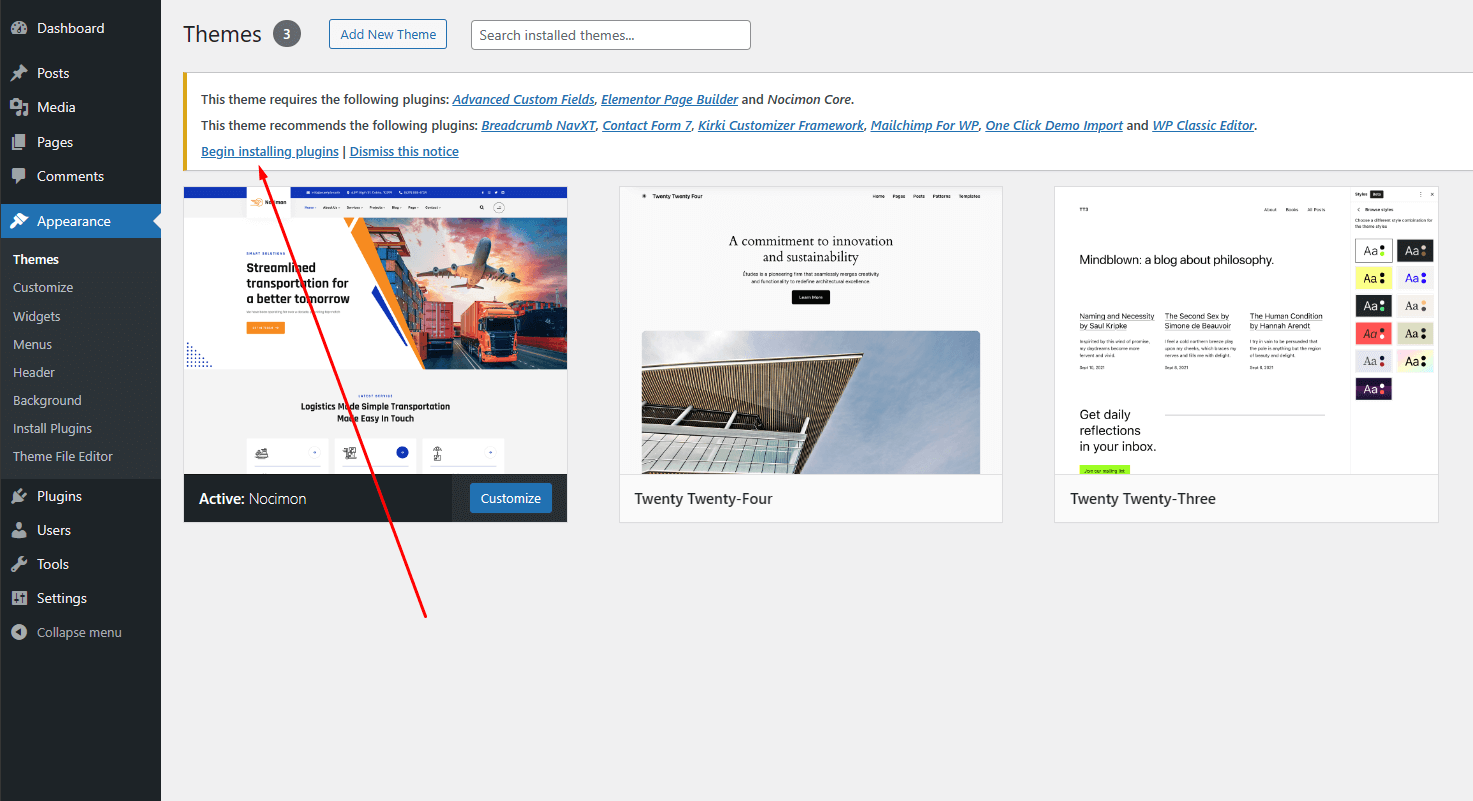
Task: Click Begin installing plugins link
Action: [270, 151]
